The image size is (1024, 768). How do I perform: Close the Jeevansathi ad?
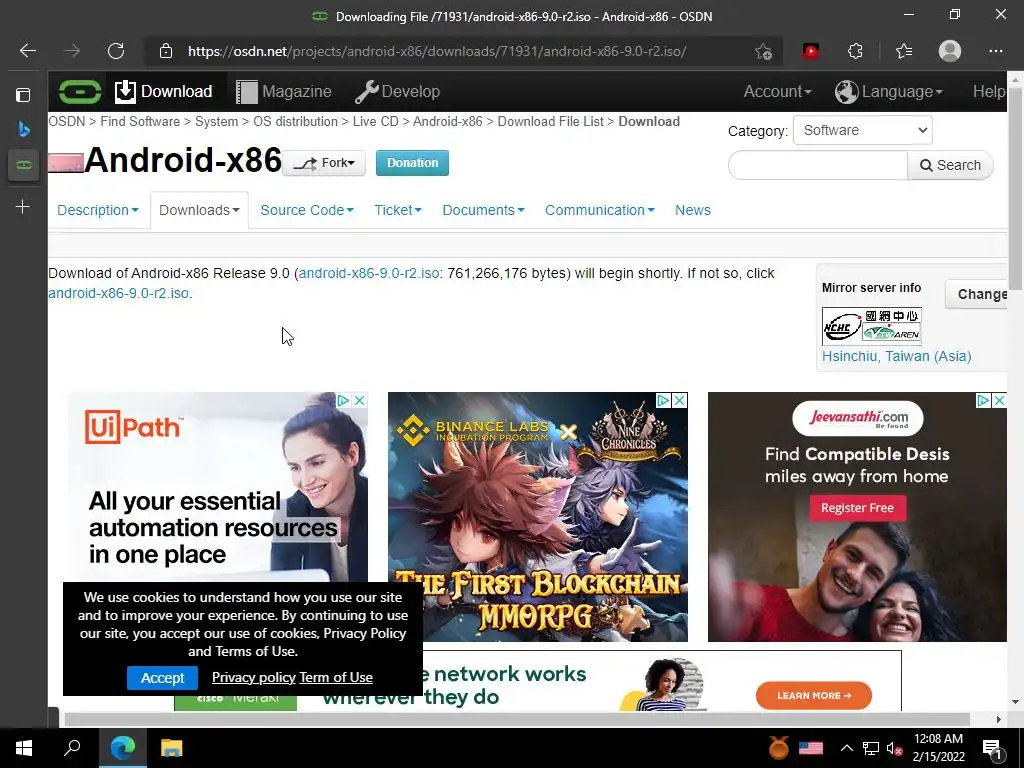pos(999,400)
